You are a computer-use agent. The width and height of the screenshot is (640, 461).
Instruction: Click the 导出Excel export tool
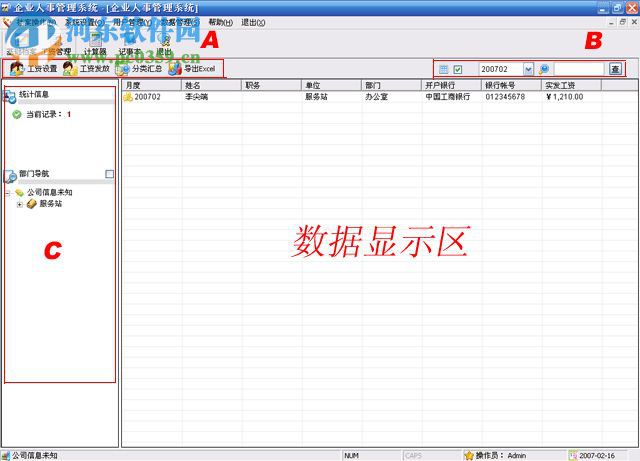[x=192, y=69]
